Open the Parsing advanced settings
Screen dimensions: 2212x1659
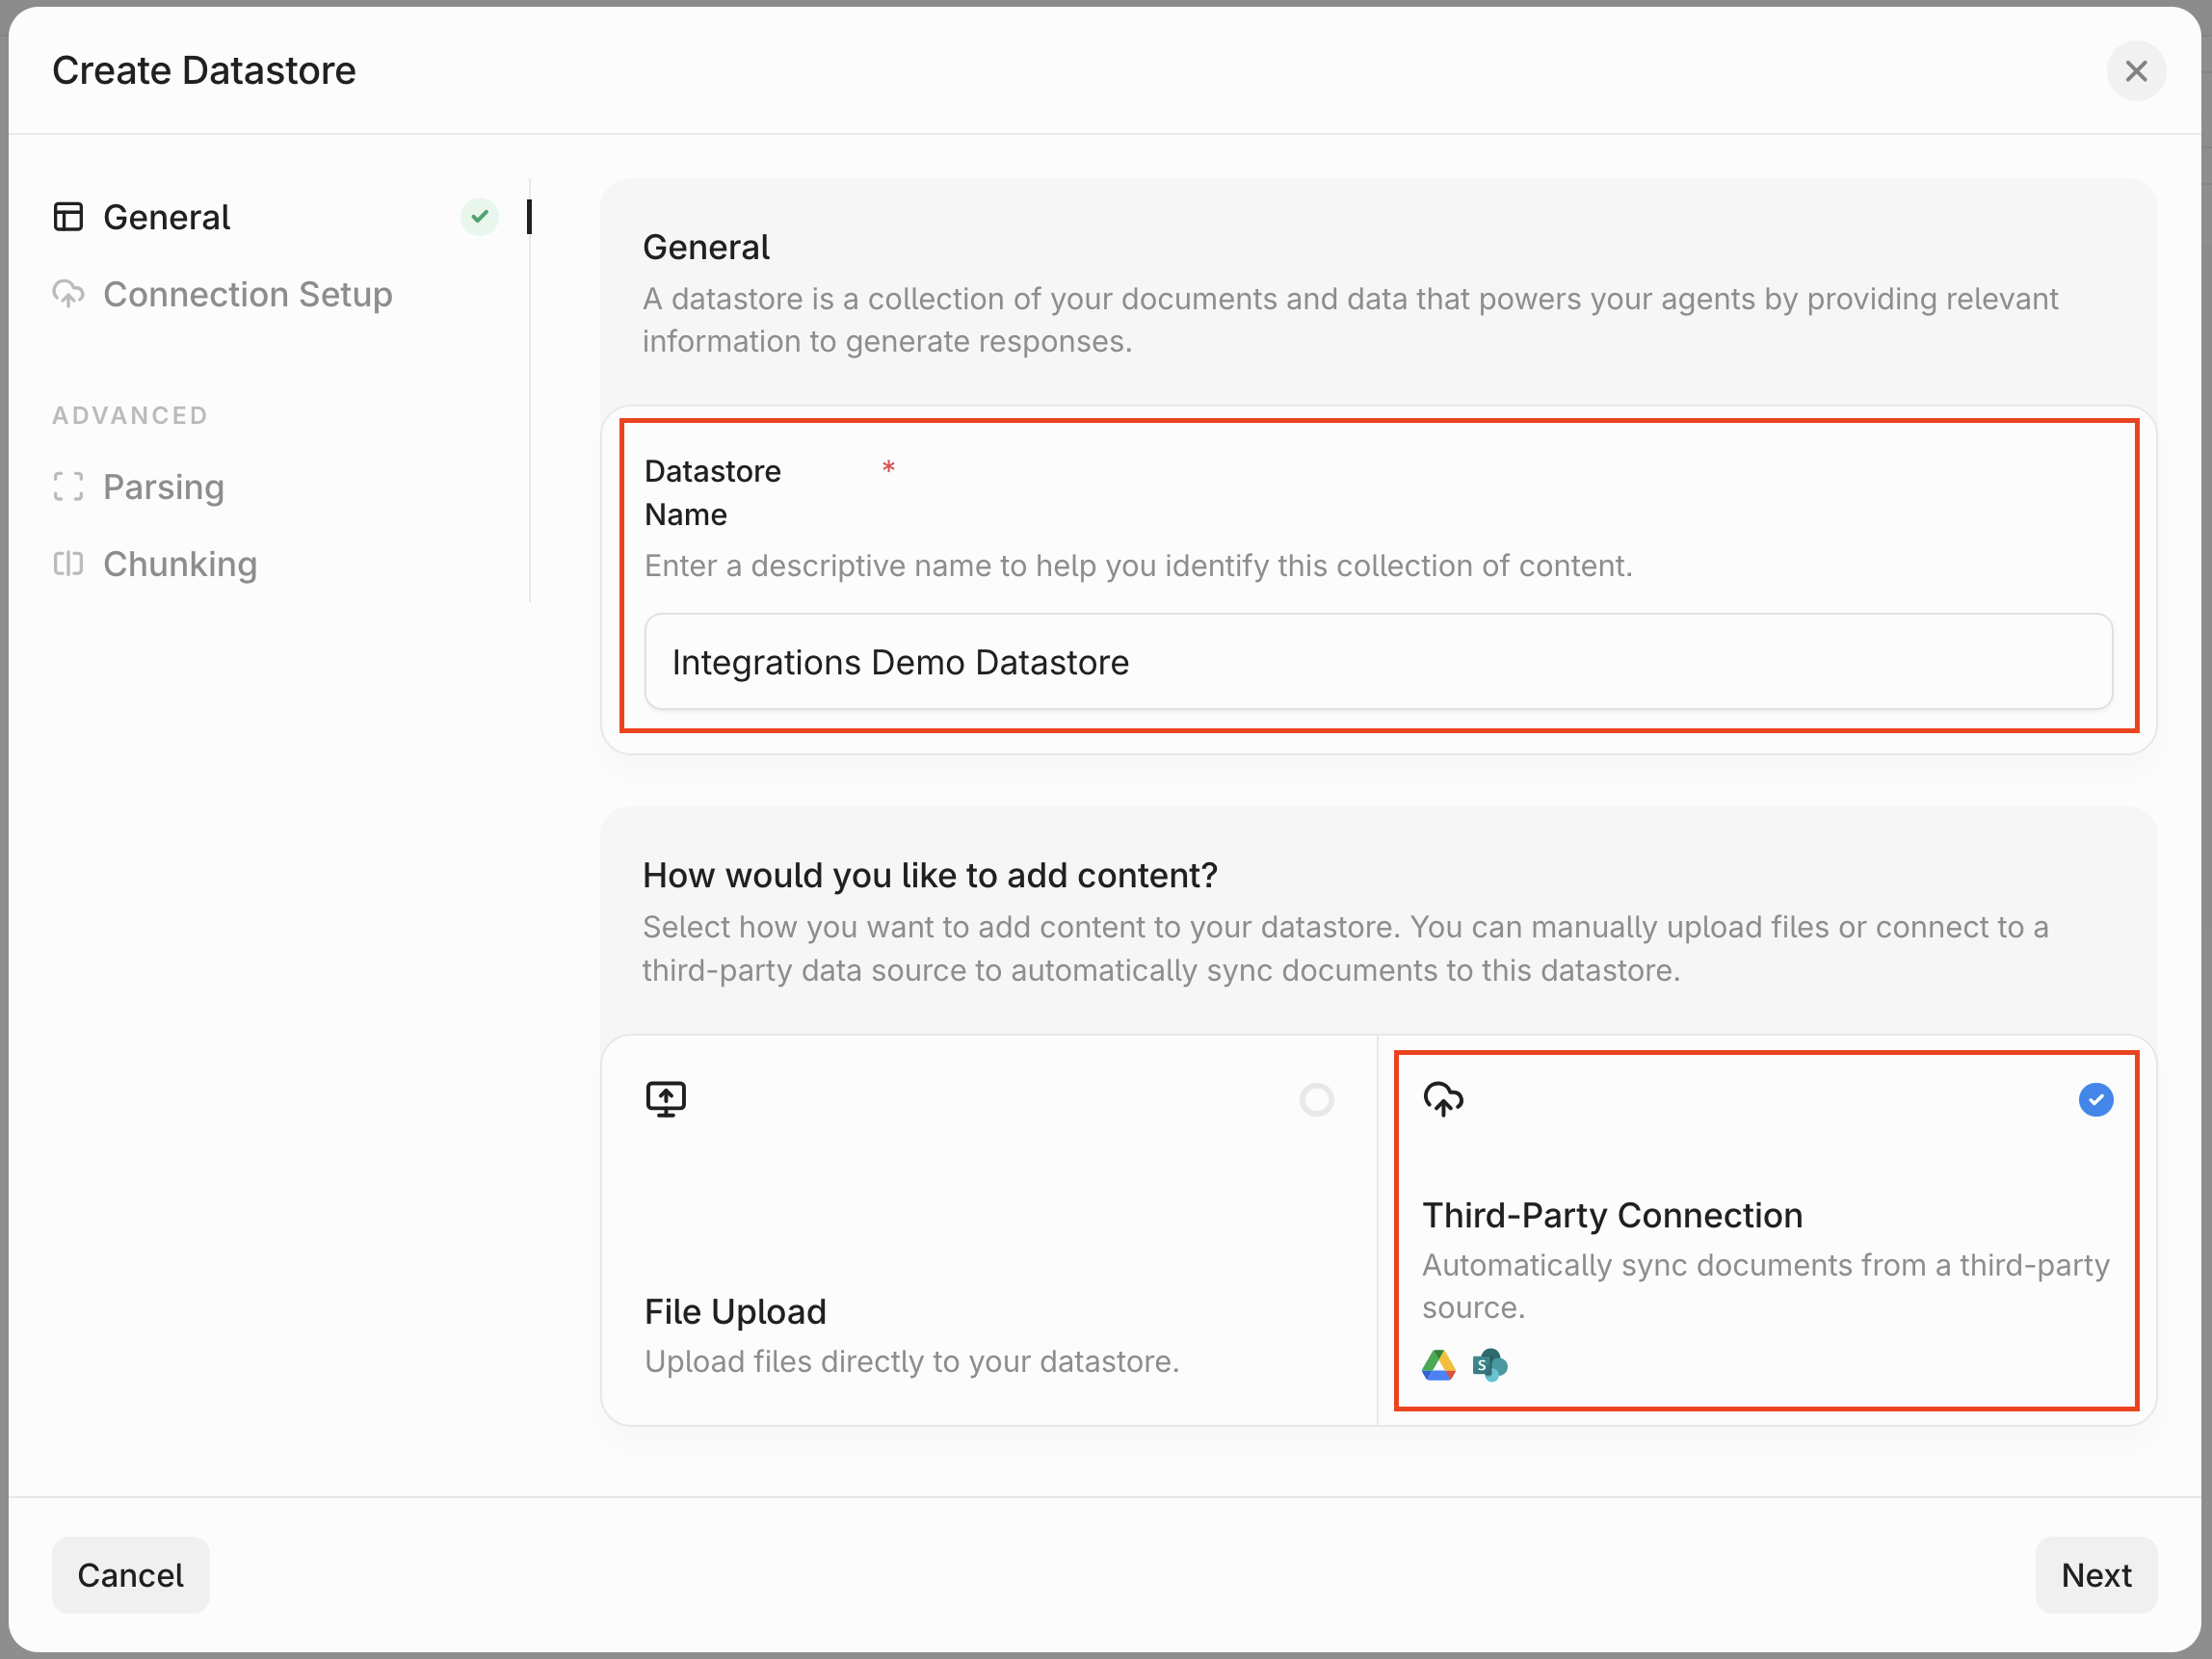pyautogui.click(x=163, y=487)
